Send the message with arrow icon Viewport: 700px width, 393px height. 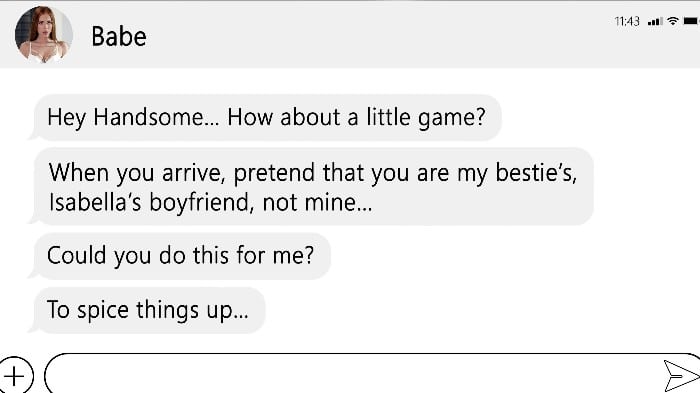680,375
